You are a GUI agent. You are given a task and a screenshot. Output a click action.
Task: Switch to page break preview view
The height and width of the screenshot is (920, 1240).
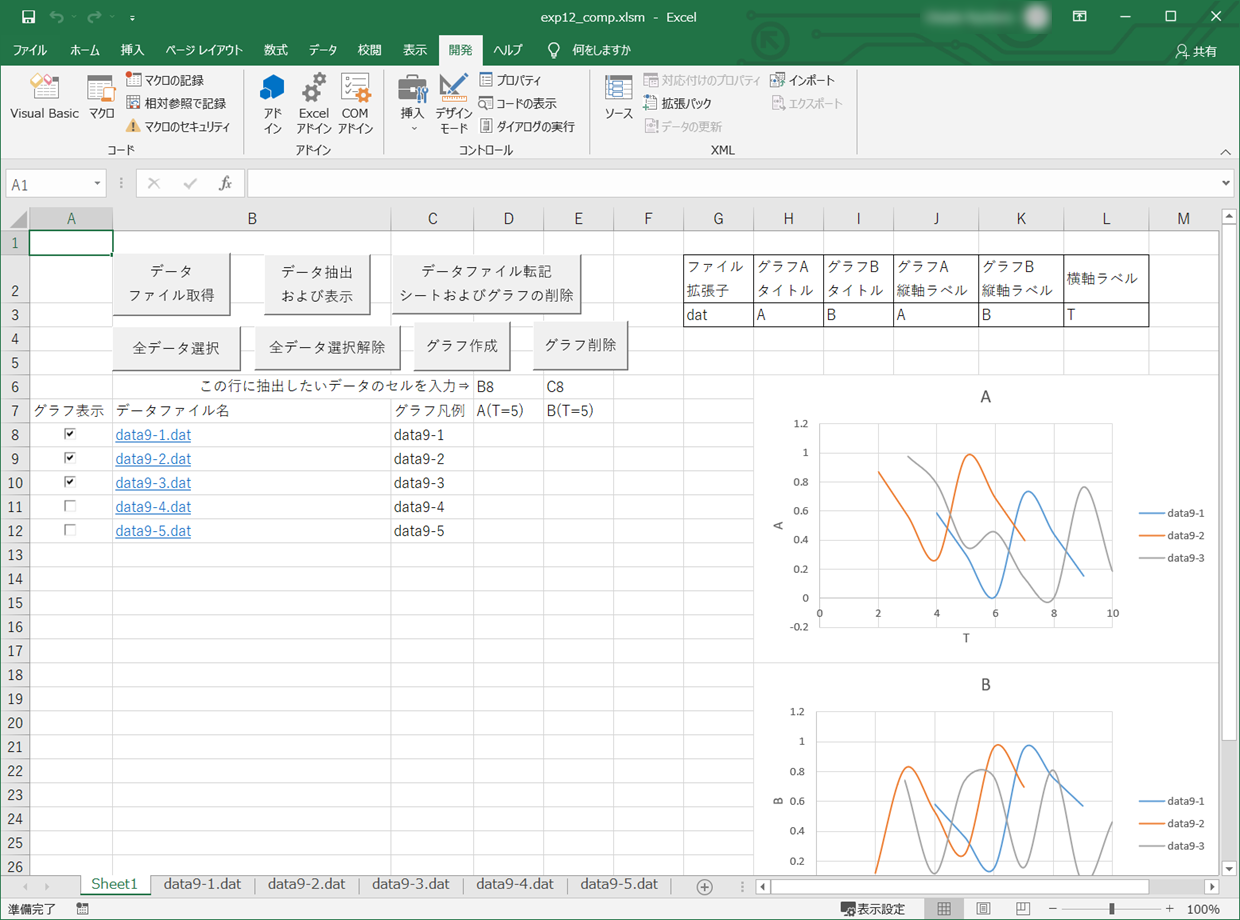(1022, 909)
